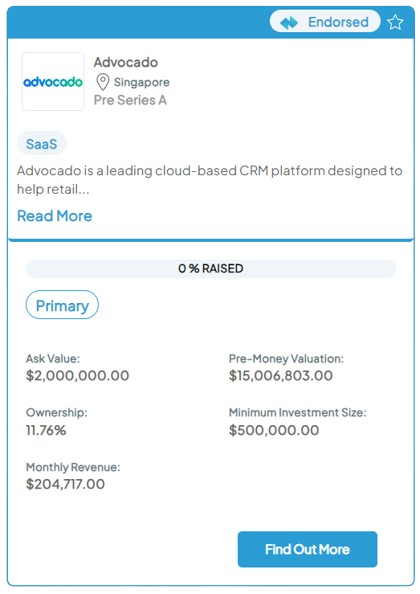Select the SaaS category tag
This screenshot has height=594, width=420.
pos(42,144)
